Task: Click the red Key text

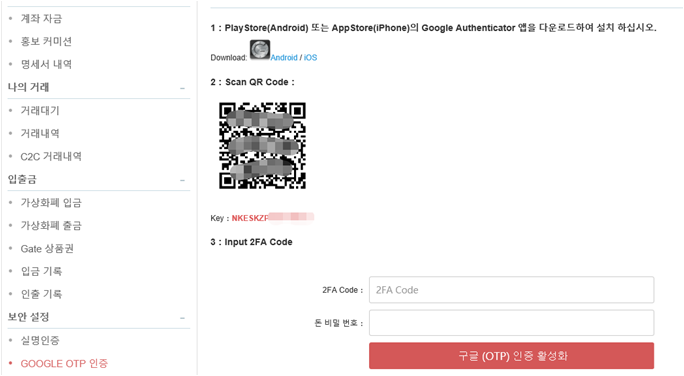Action: coord(250,218)
